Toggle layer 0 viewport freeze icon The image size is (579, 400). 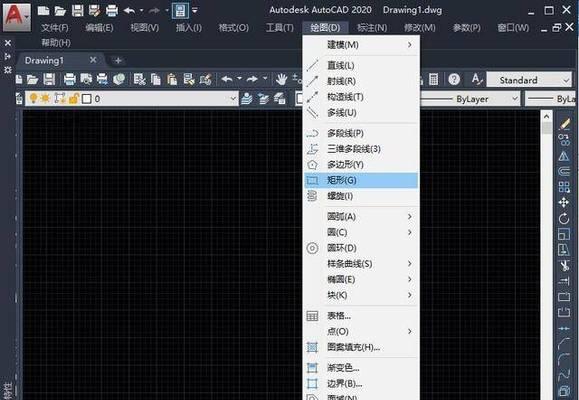(x=60, y=98)
